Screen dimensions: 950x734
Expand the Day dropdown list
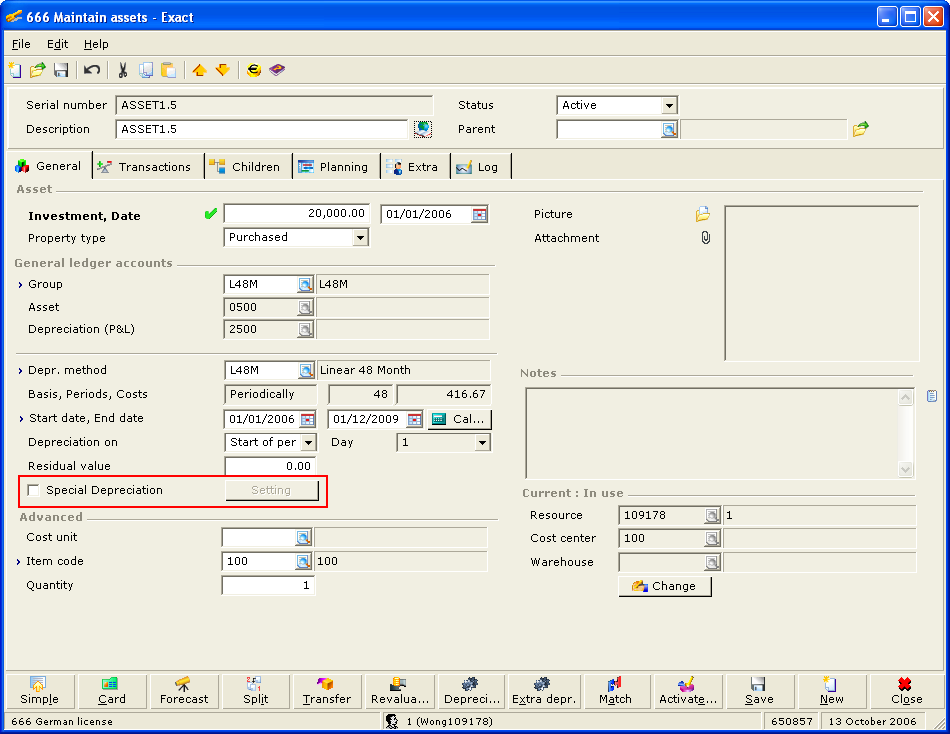click(x=482, y=442)
